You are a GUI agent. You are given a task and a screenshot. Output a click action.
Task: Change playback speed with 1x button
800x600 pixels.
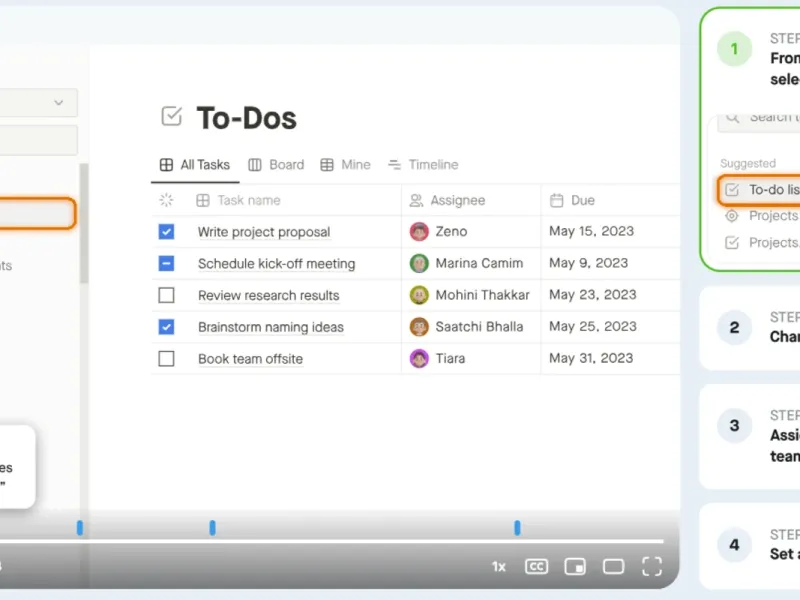(498, 567)
